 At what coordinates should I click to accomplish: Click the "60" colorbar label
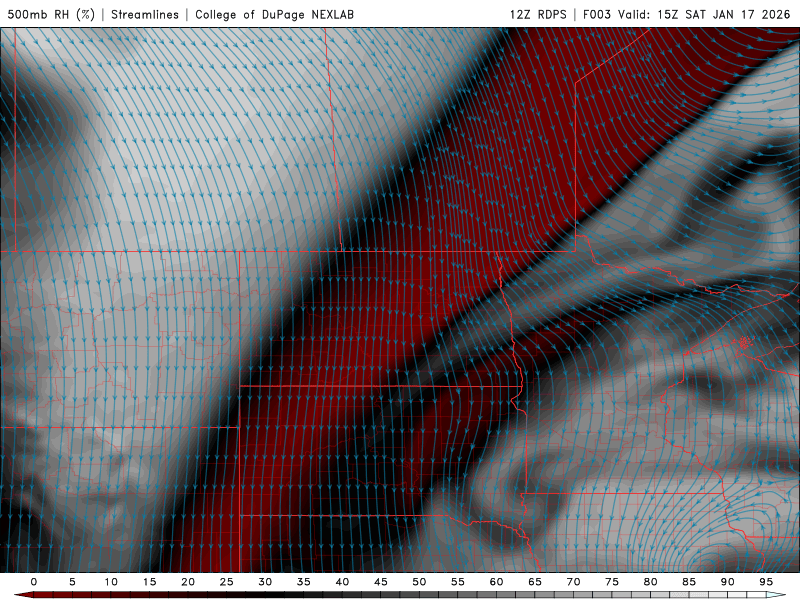496,582
